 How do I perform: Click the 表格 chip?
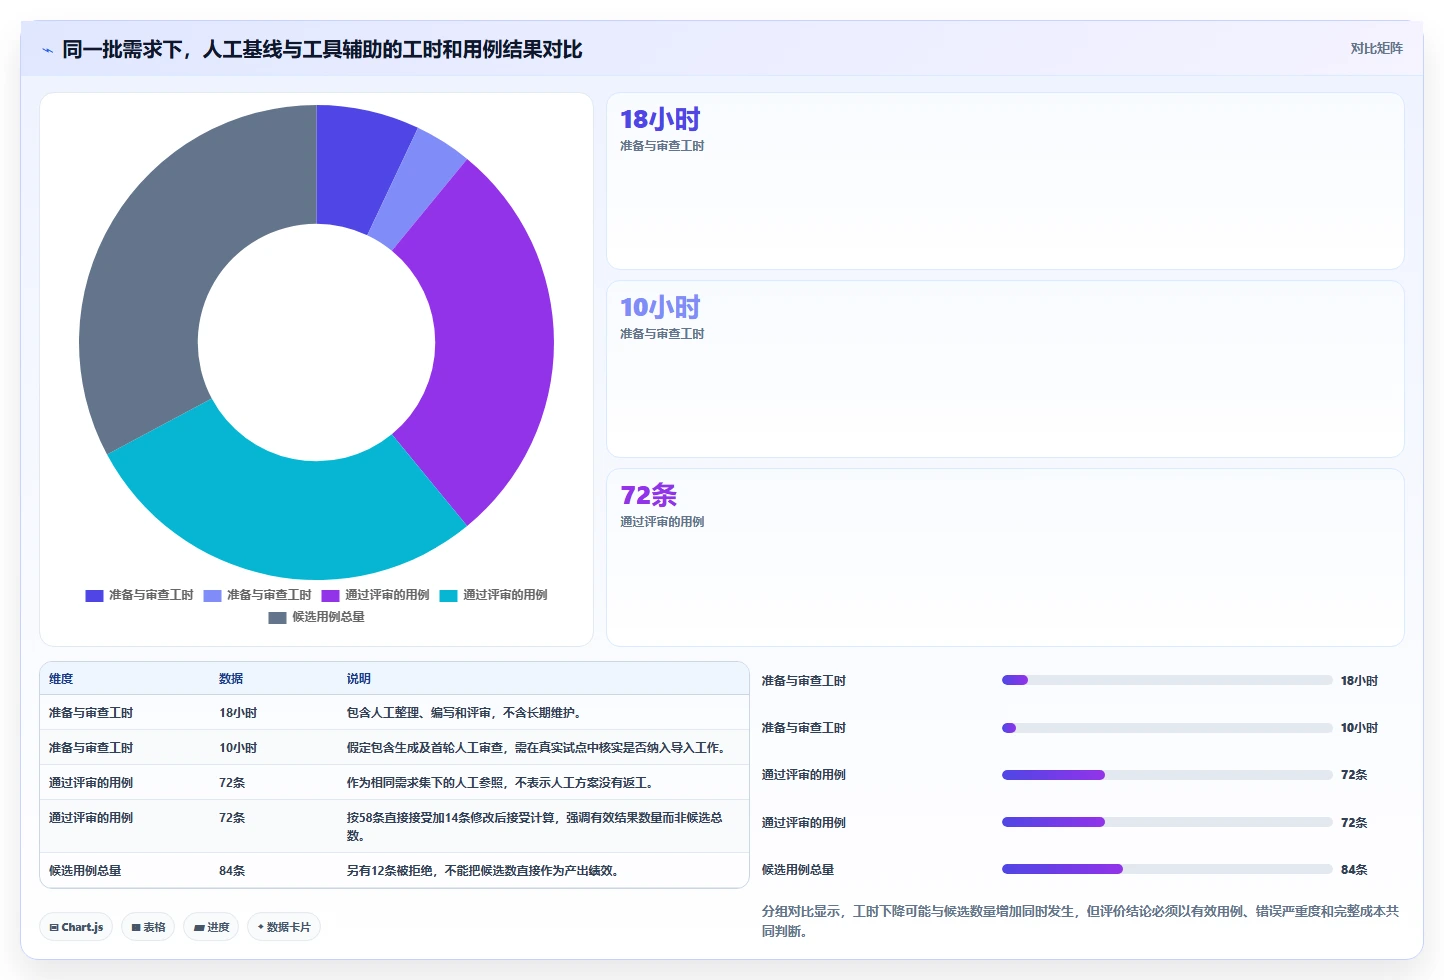(148, 927)
